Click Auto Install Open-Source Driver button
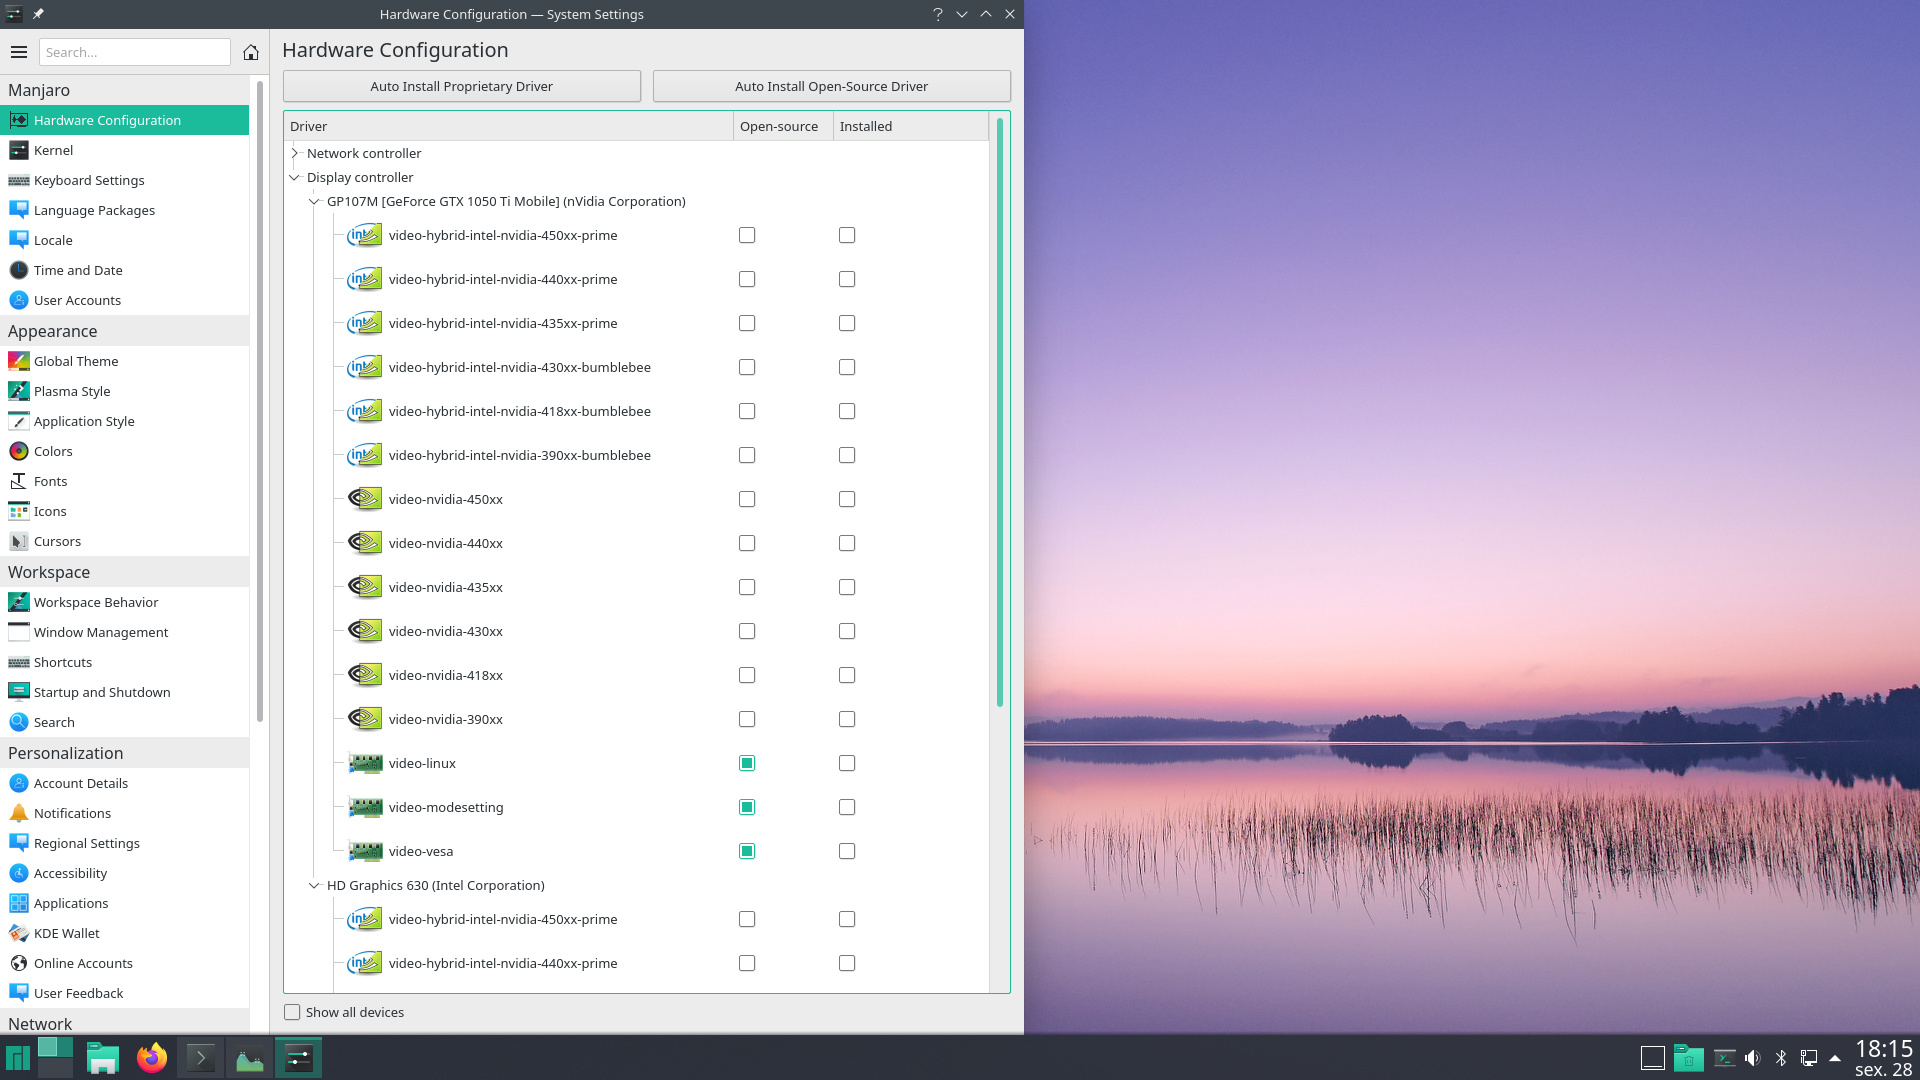This screenshot has width=1920, height=1080. click(x=831, y=86)
